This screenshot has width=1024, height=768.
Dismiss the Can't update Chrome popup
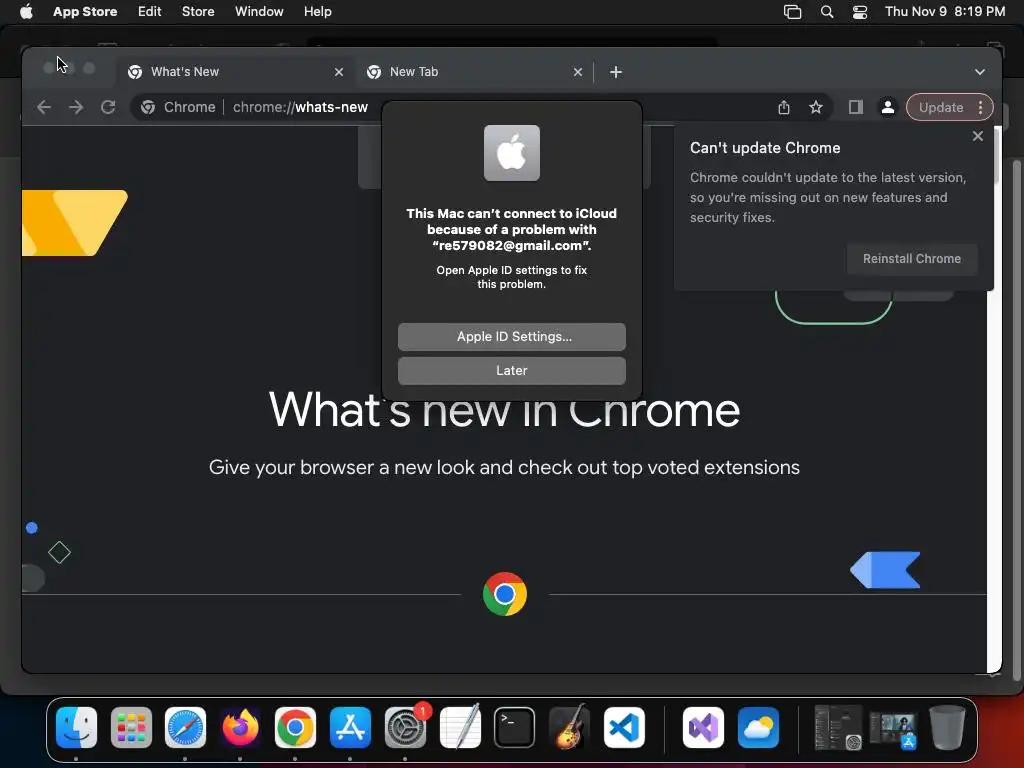pos(978,136)
